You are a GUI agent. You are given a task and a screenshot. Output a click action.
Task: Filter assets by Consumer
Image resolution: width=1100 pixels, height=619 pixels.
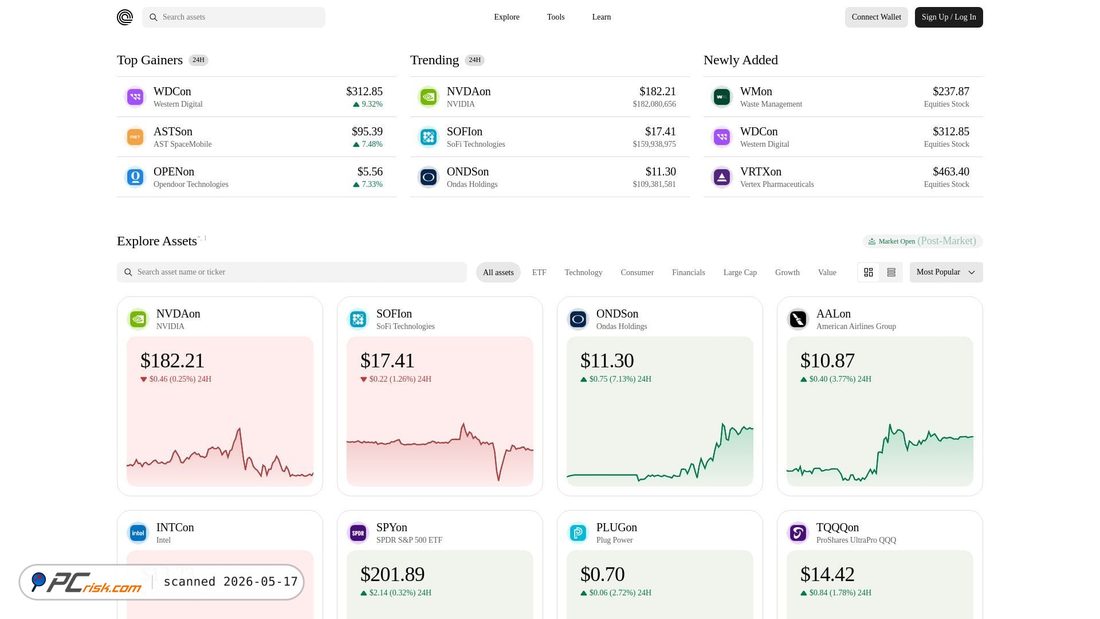click(637, 272)
